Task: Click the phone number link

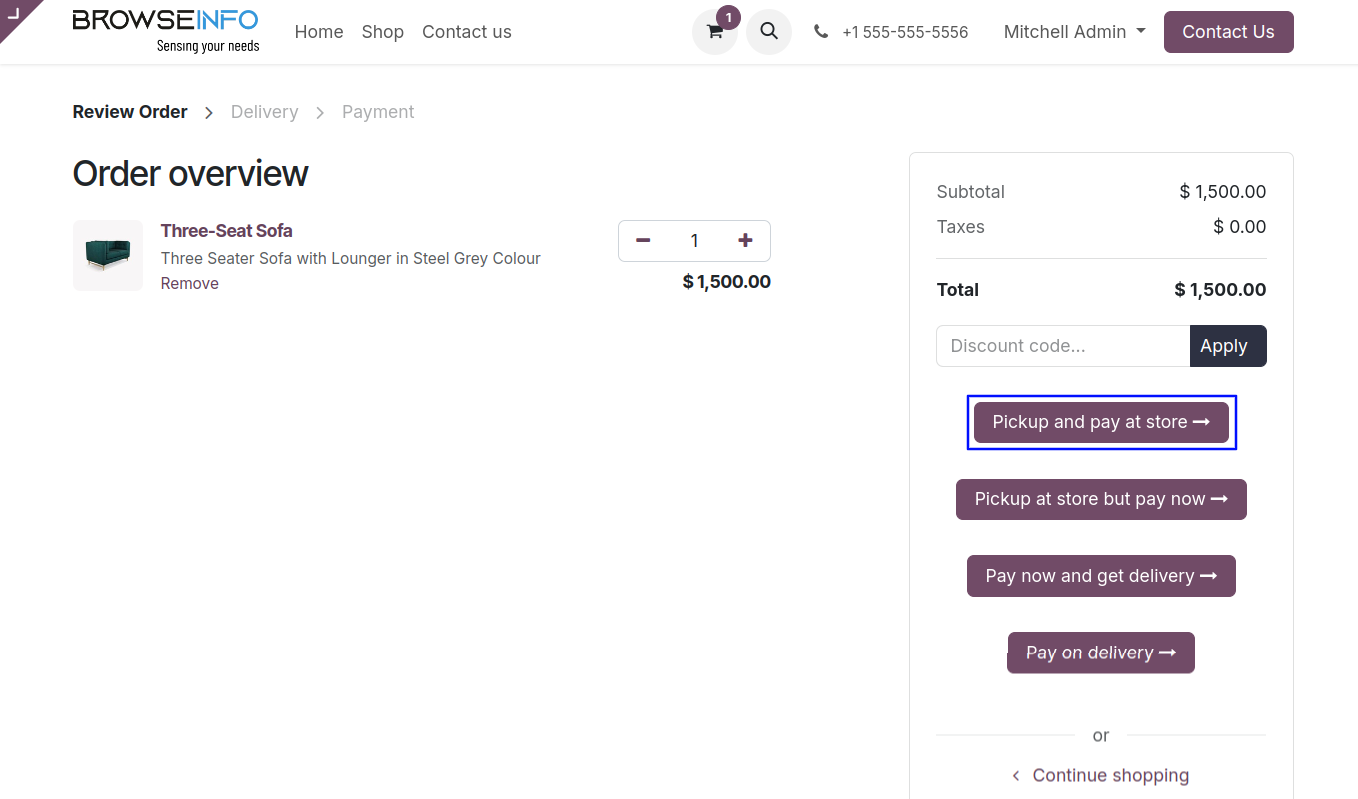Action: tap(904, 32)
